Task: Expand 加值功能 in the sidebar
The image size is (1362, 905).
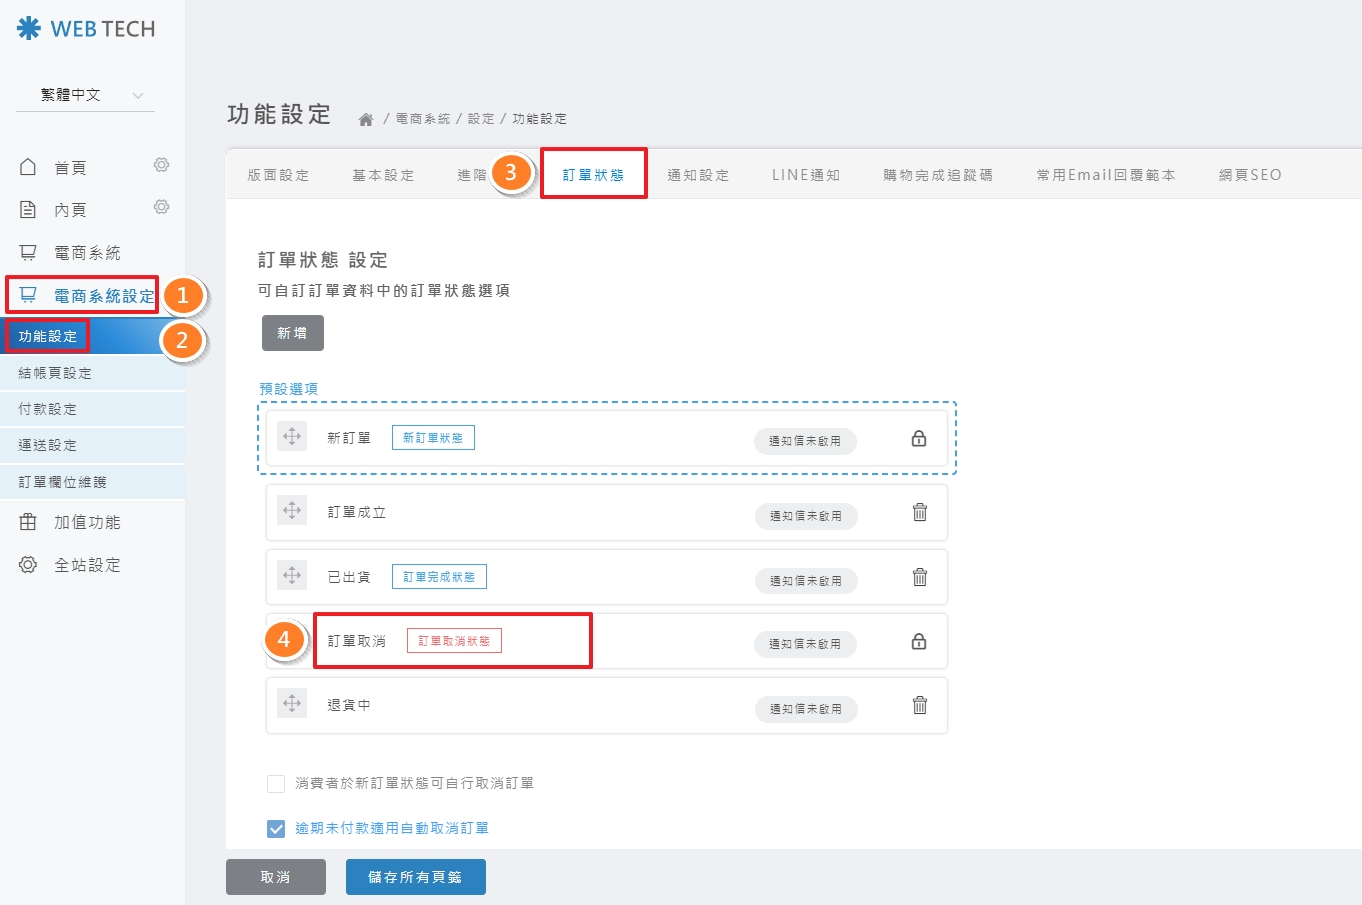Action: [86, 522]
